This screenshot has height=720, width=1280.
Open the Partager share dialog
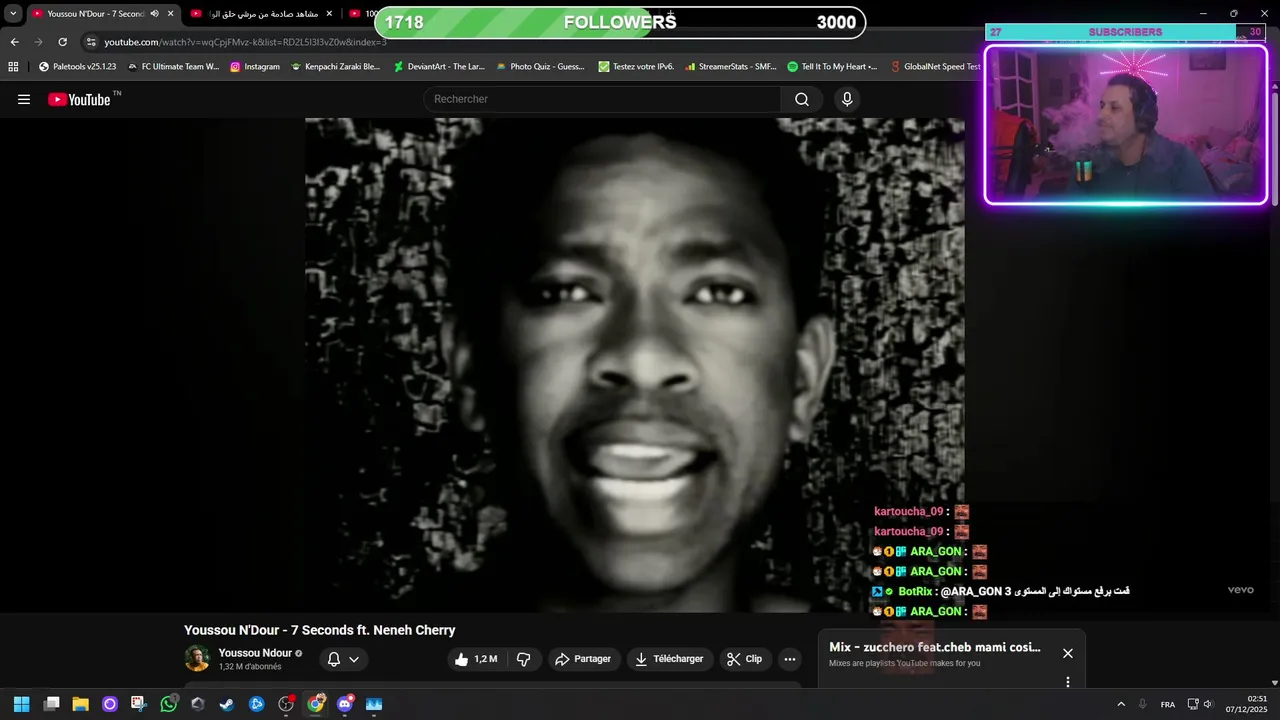coord(583,659)
